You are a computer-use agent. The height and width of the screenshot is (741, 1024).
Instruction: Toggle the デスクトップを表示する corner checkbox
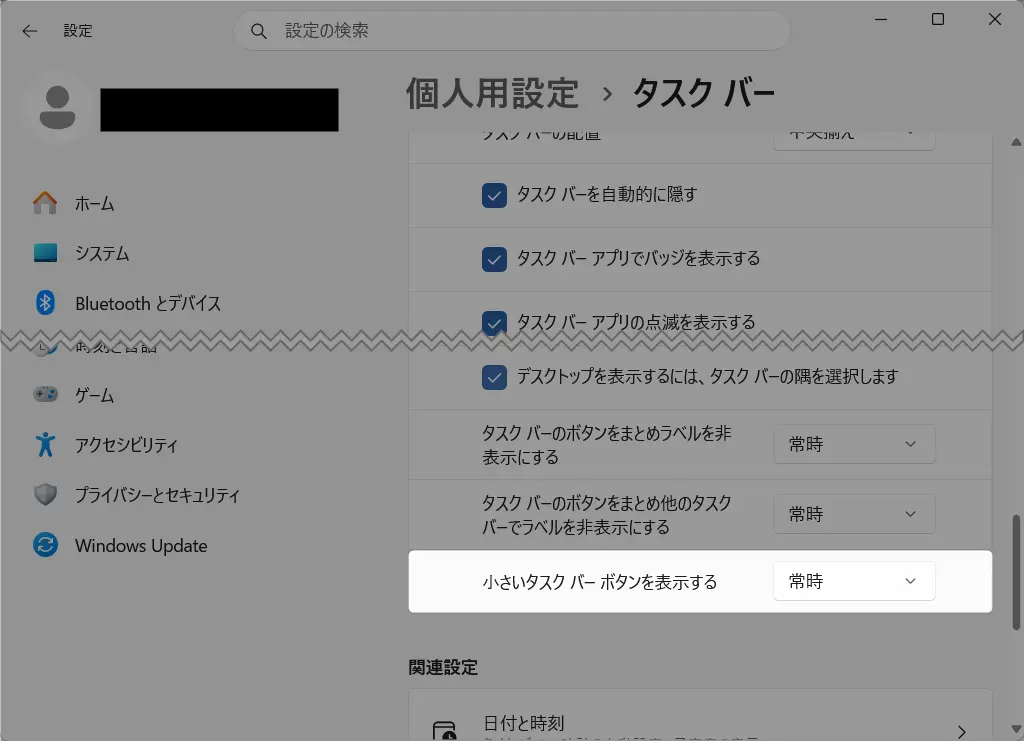click(x=494, y=377)
